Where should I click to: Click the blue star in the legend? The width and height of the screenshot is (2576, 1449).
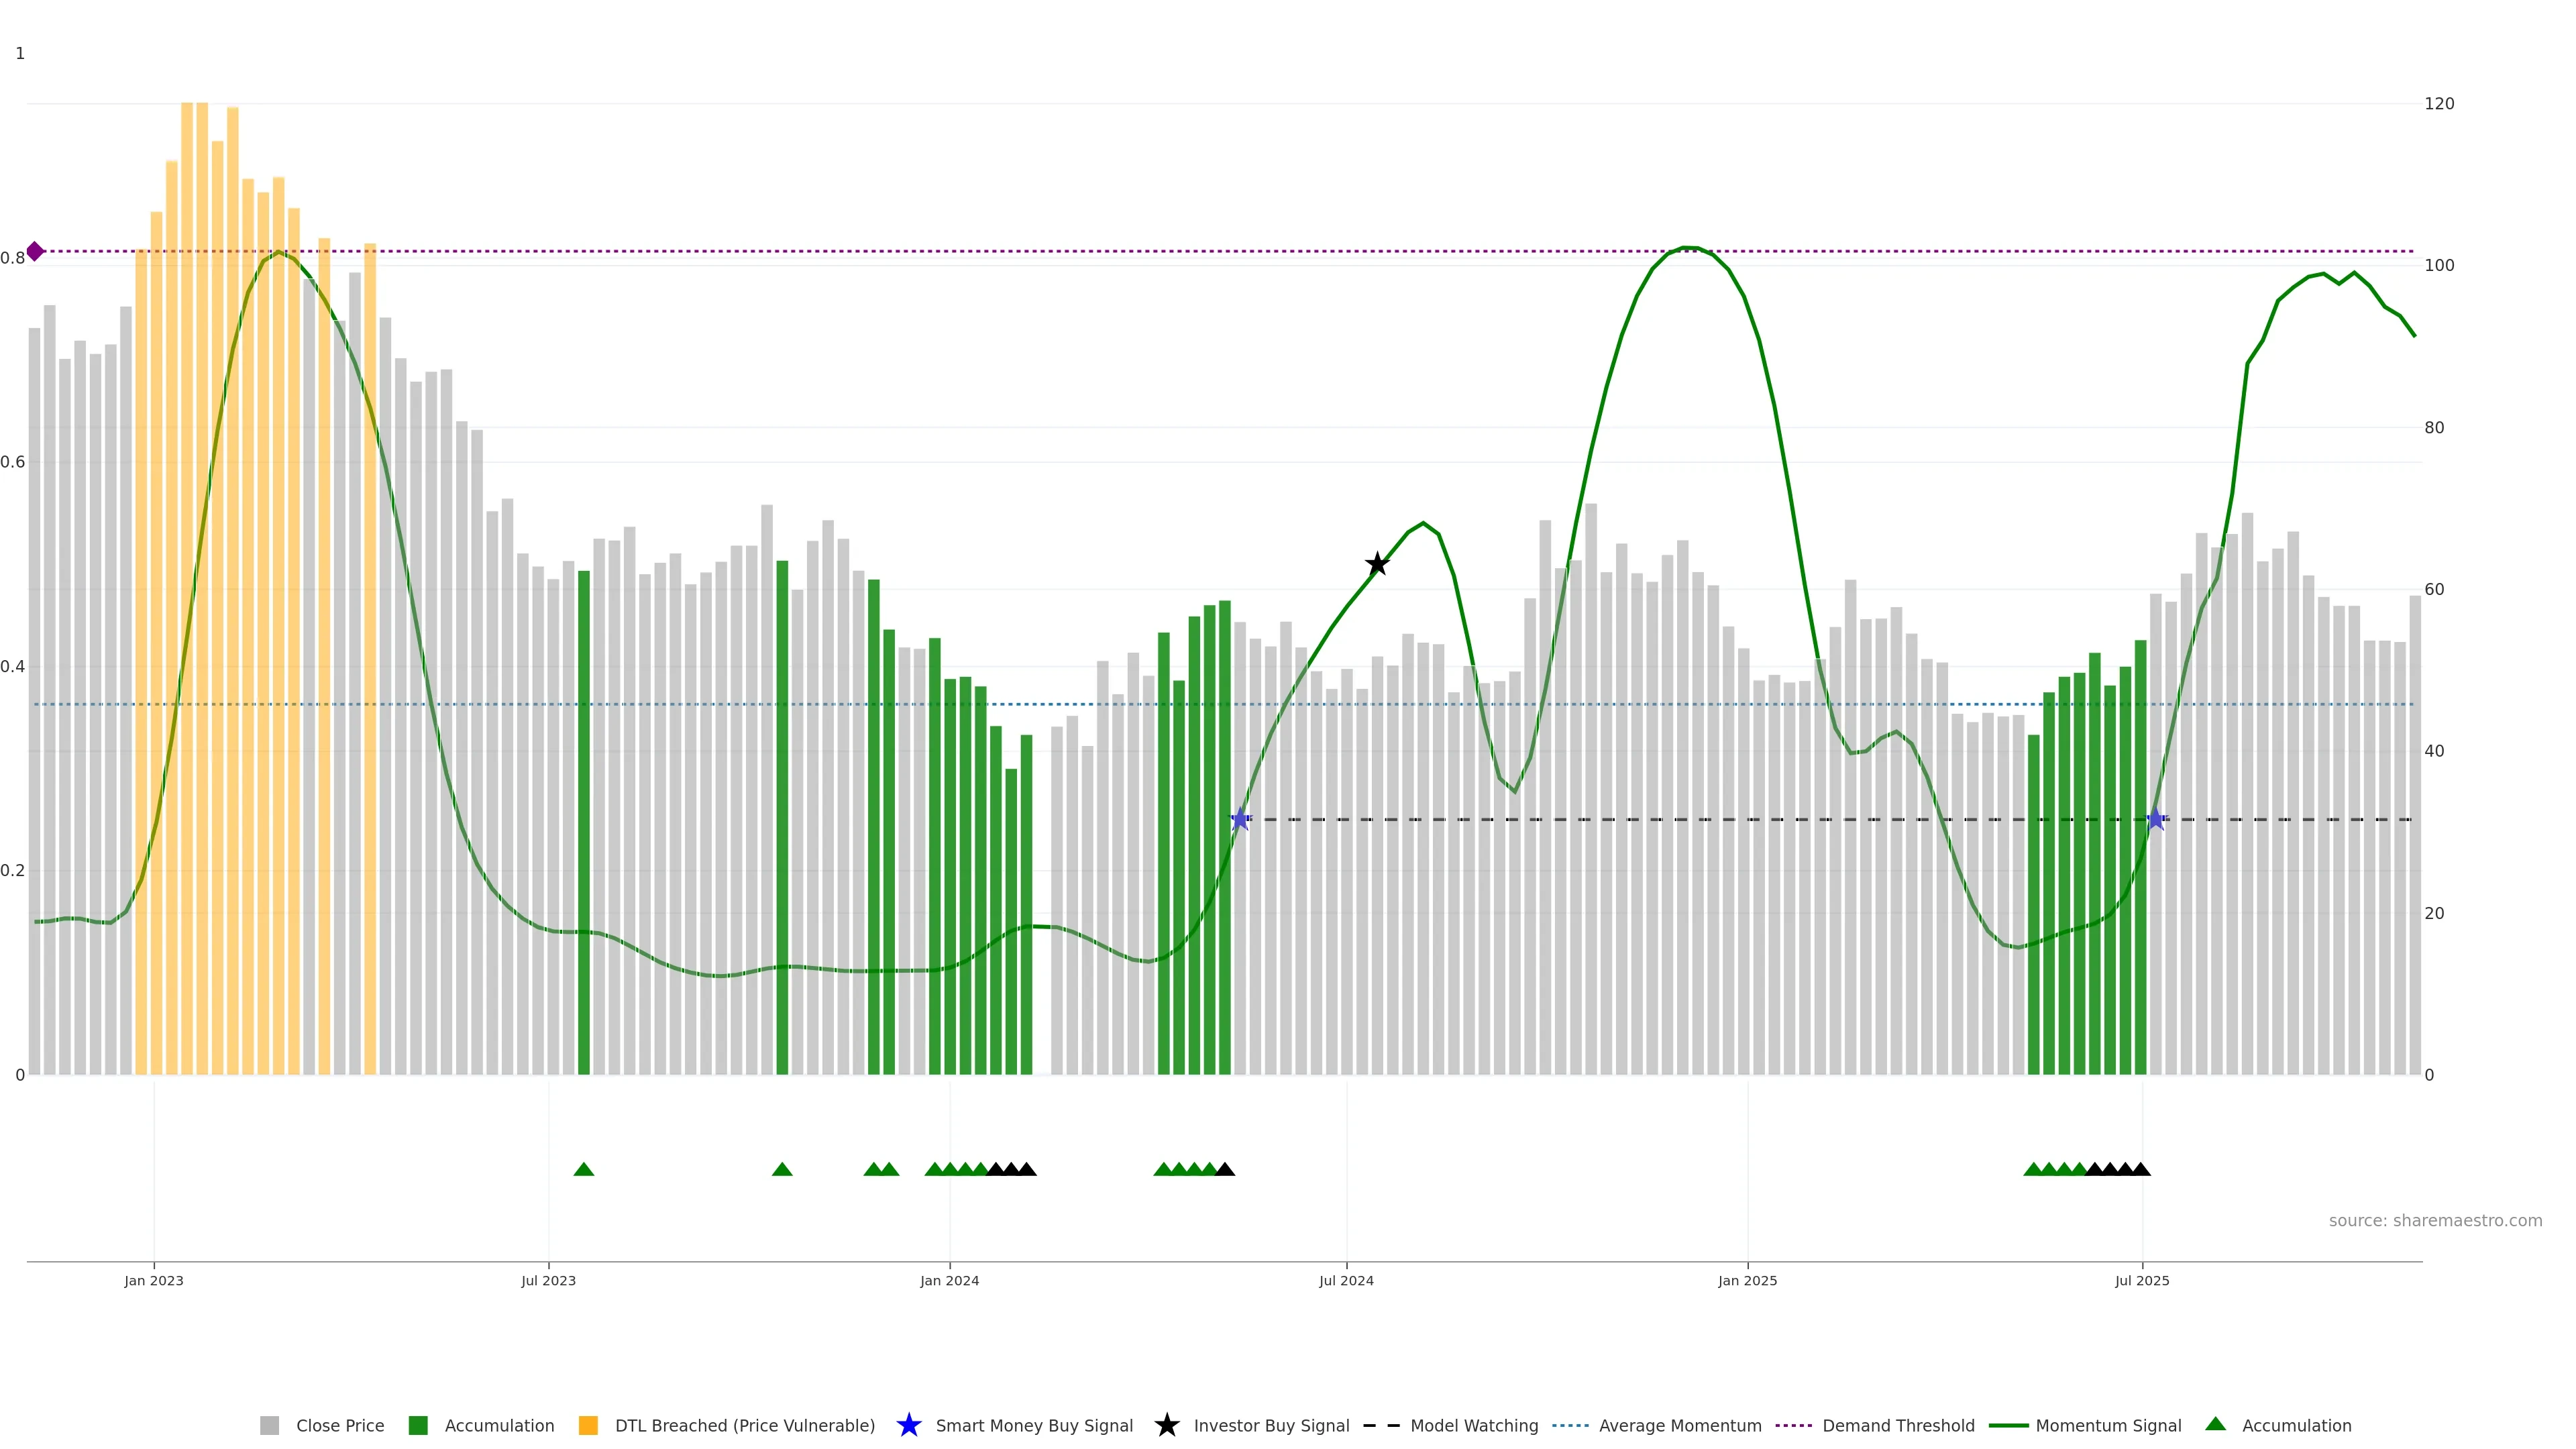[908, 1425]
